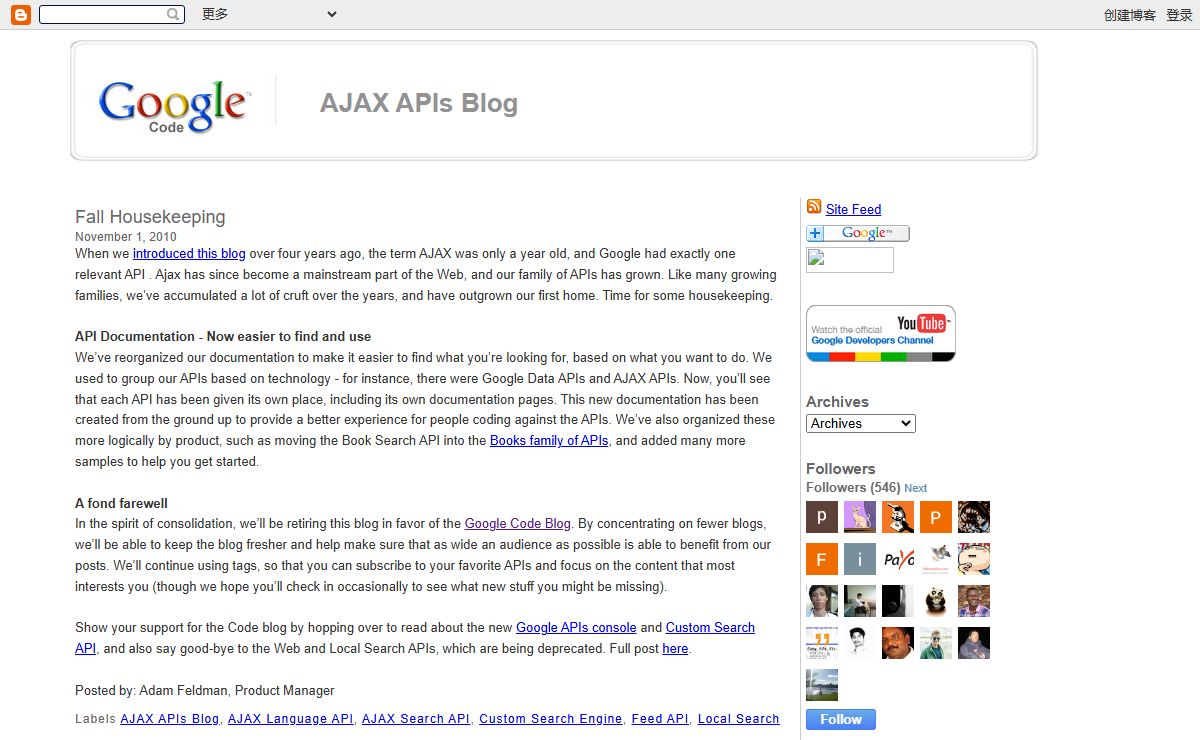Click the AJAX Search API label
Image resolution: width=1200 pixels, height=740 pixels.
tap(416, 718)
